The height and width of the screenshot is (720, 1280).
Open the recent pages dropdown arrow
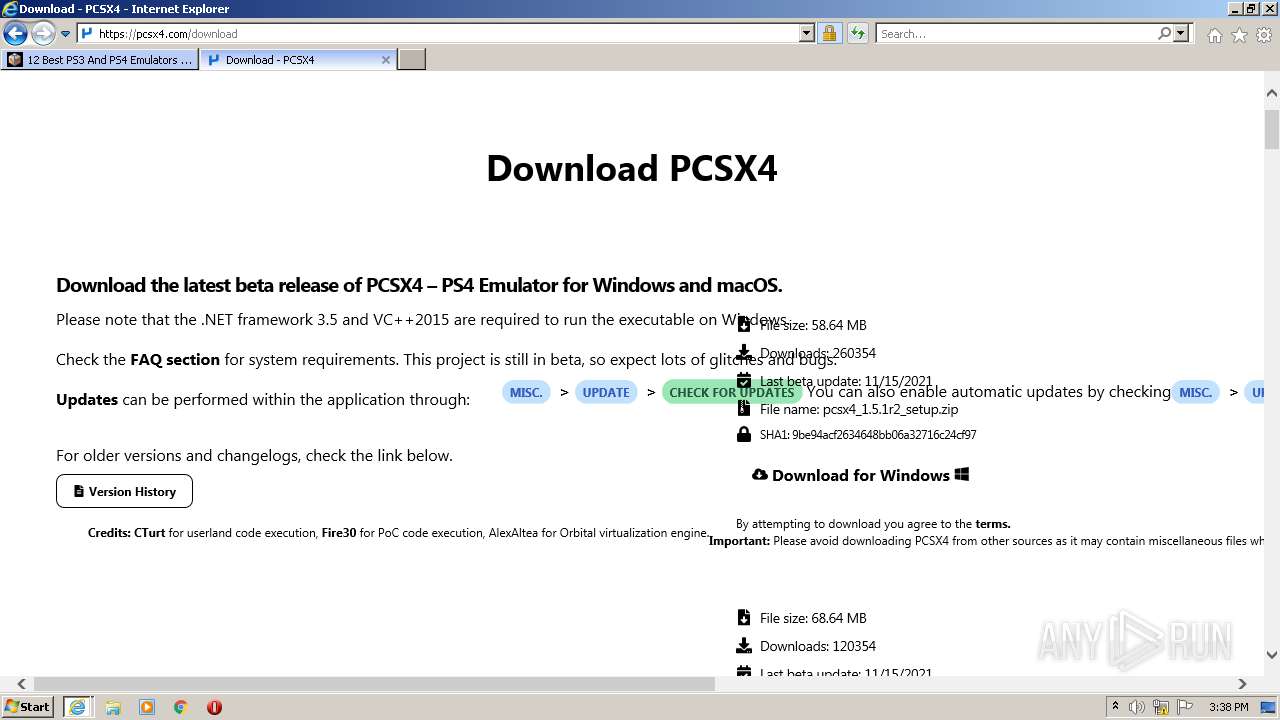point(65,34)
